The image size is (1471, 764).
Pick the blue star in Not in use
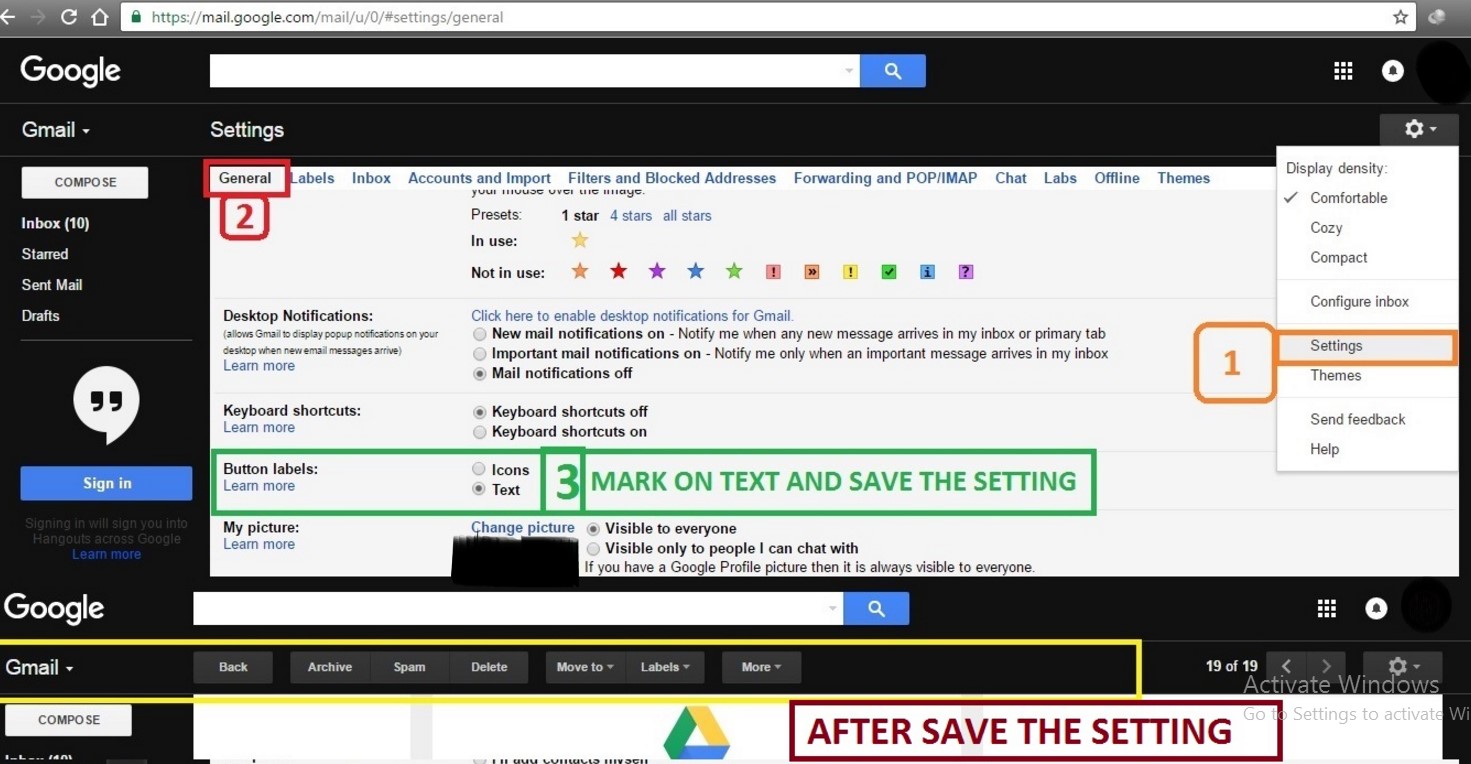coord(696,271)
